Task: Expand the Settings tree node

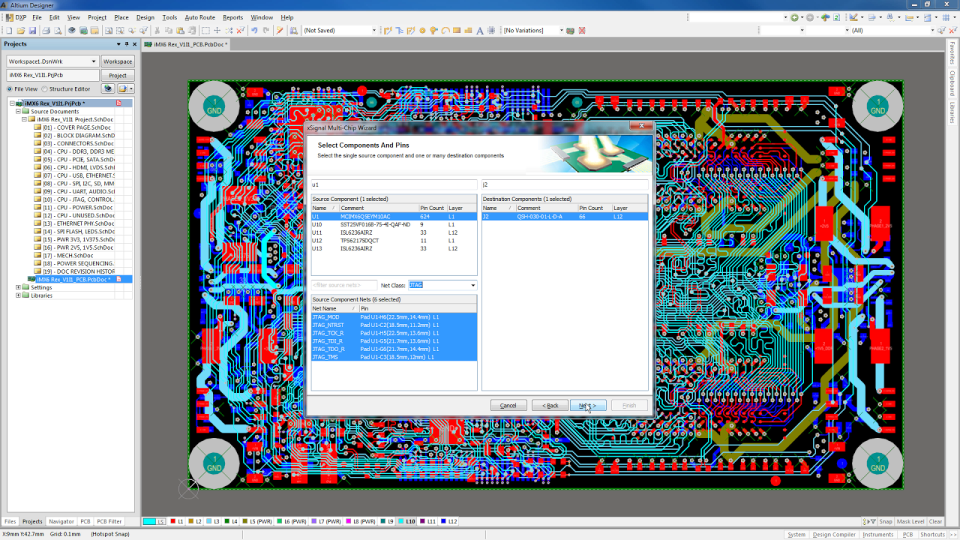Action: pyautogui.click(x=18, y=287)
